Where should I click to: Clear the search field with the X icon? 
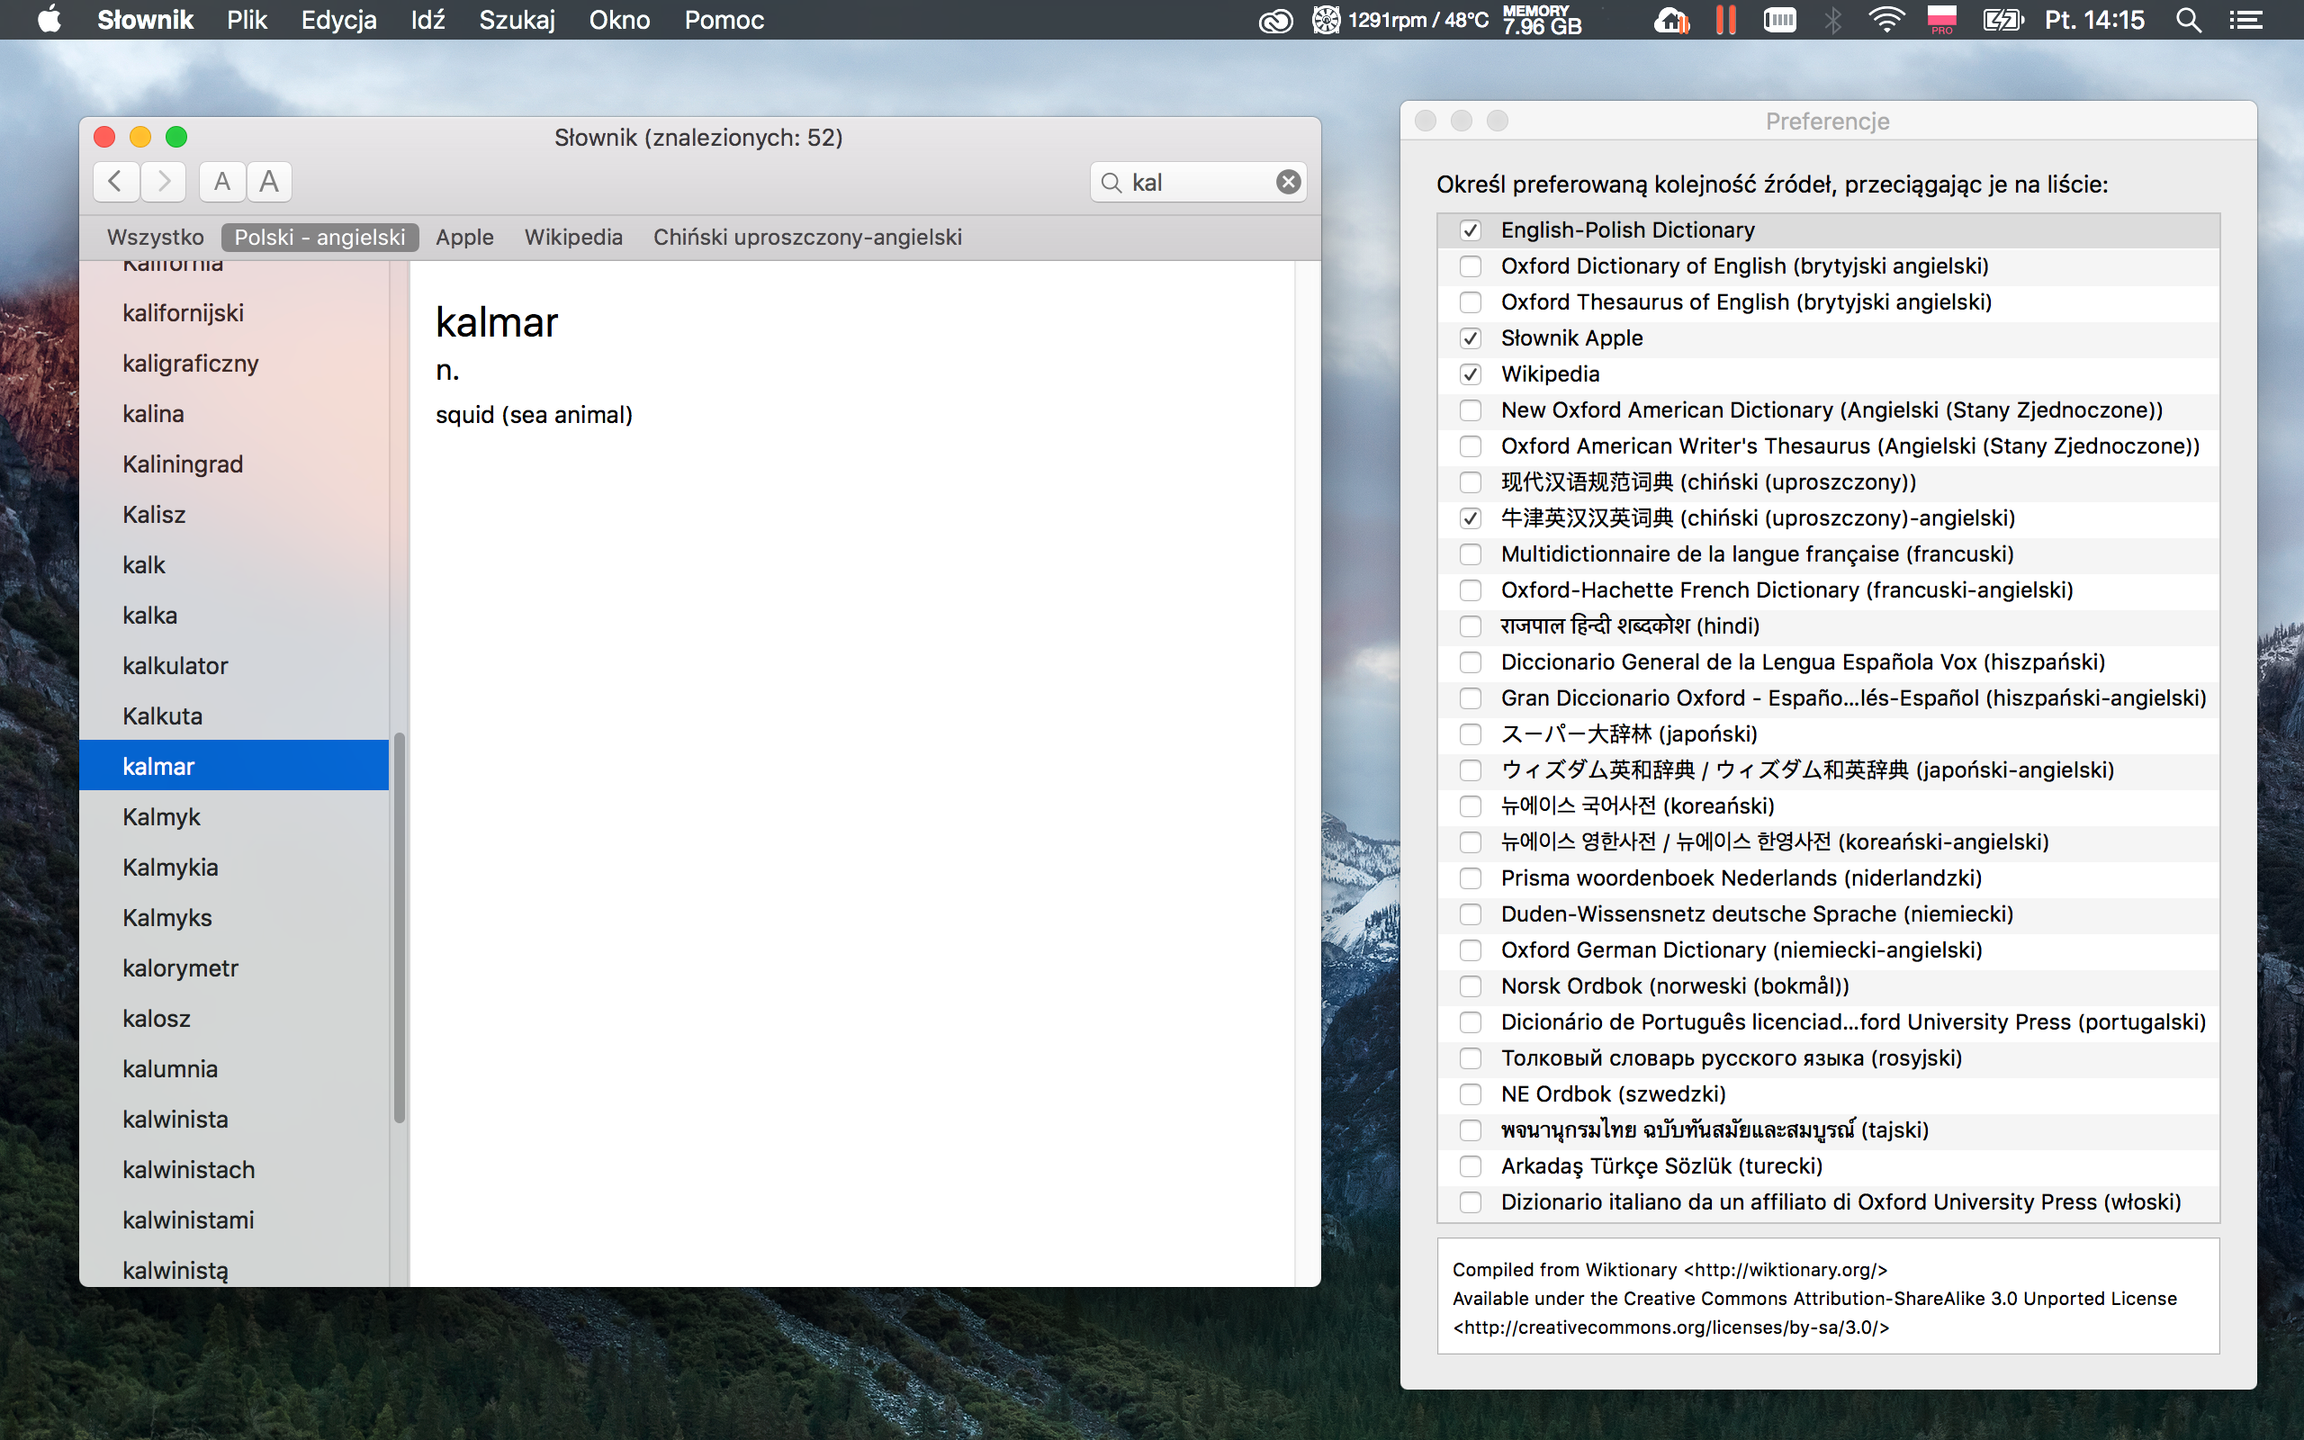[x=1288, y=182]
